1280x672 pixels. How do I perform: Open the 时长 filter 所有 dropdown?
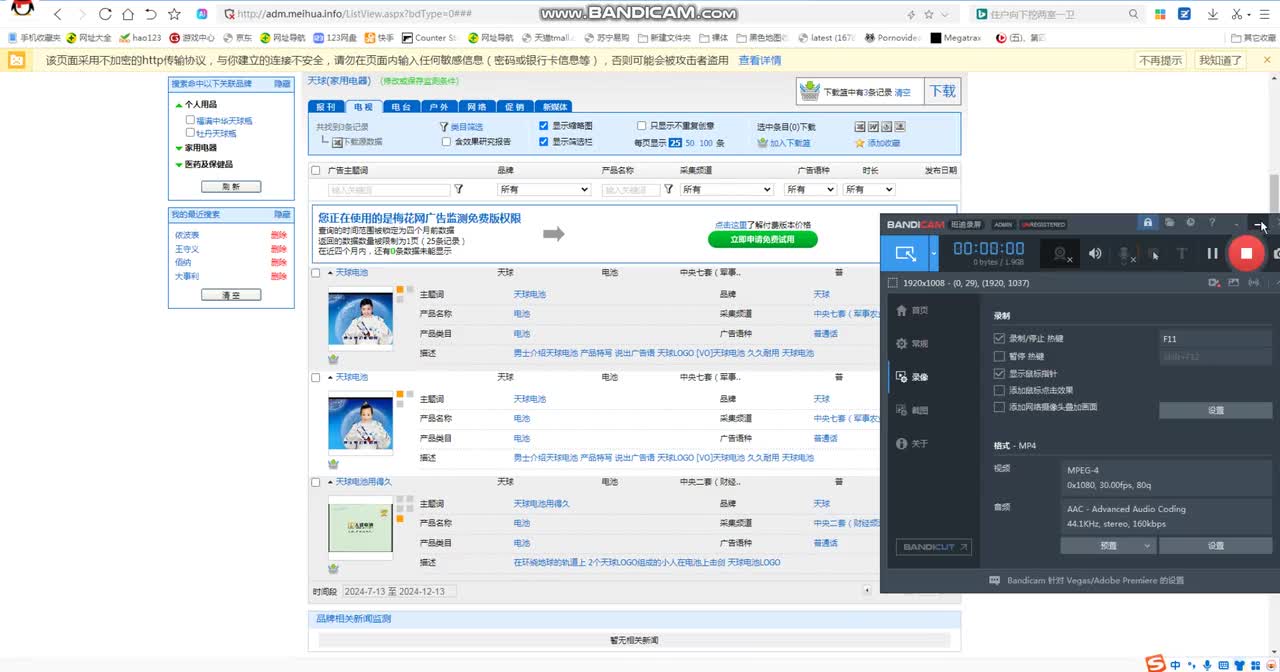click(869, 189)
